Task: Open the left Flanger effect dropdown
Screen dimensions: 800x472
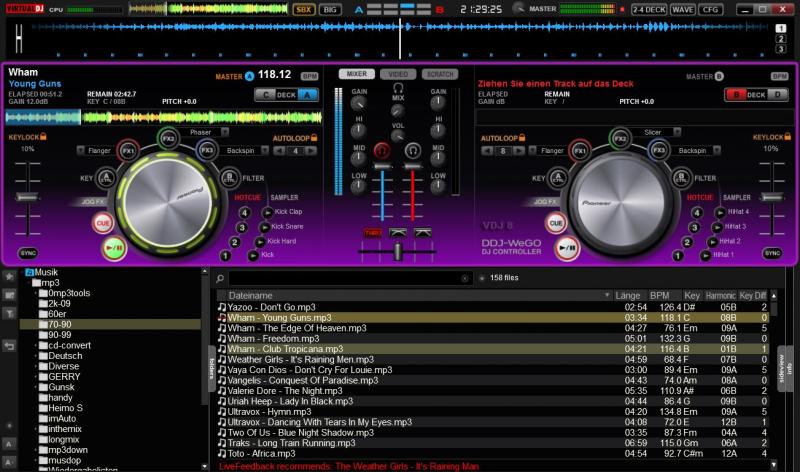Action: pyautogui.click(x=81, y=151)
